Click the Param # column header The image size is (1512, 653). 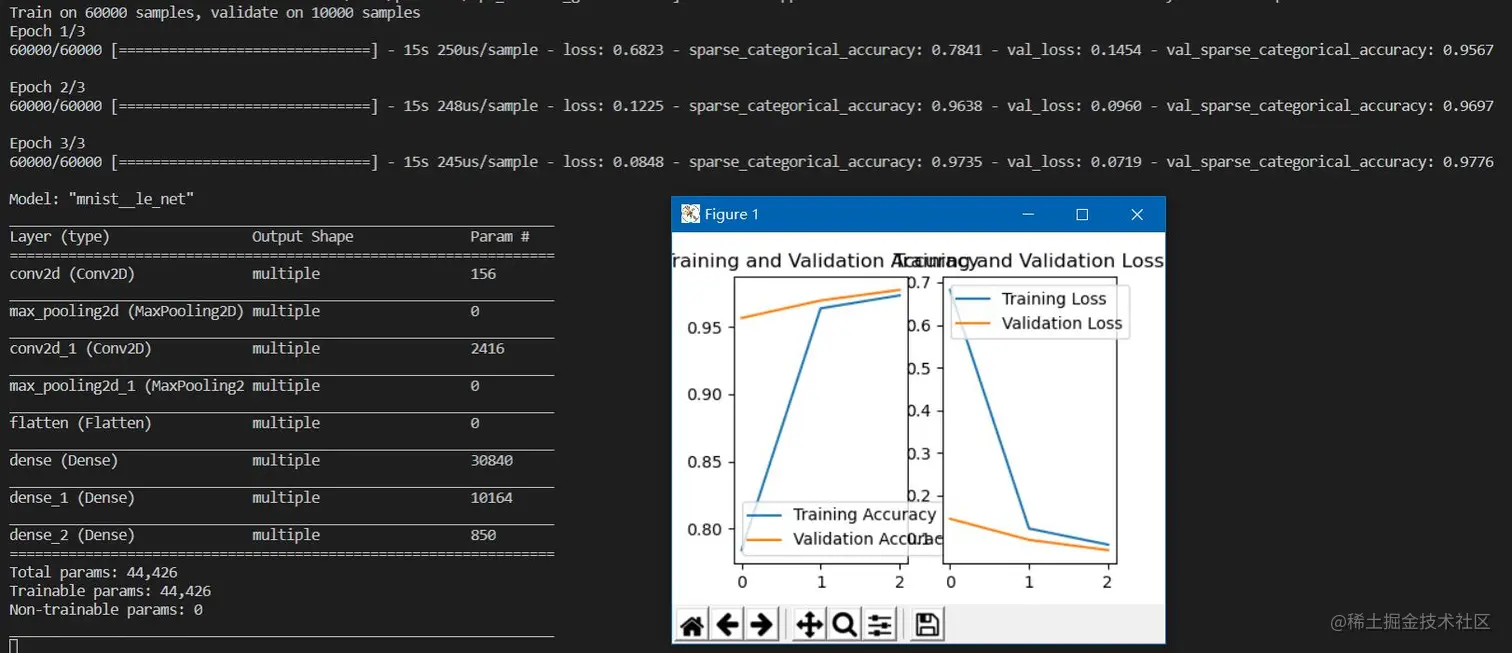[x=500, y=237]
